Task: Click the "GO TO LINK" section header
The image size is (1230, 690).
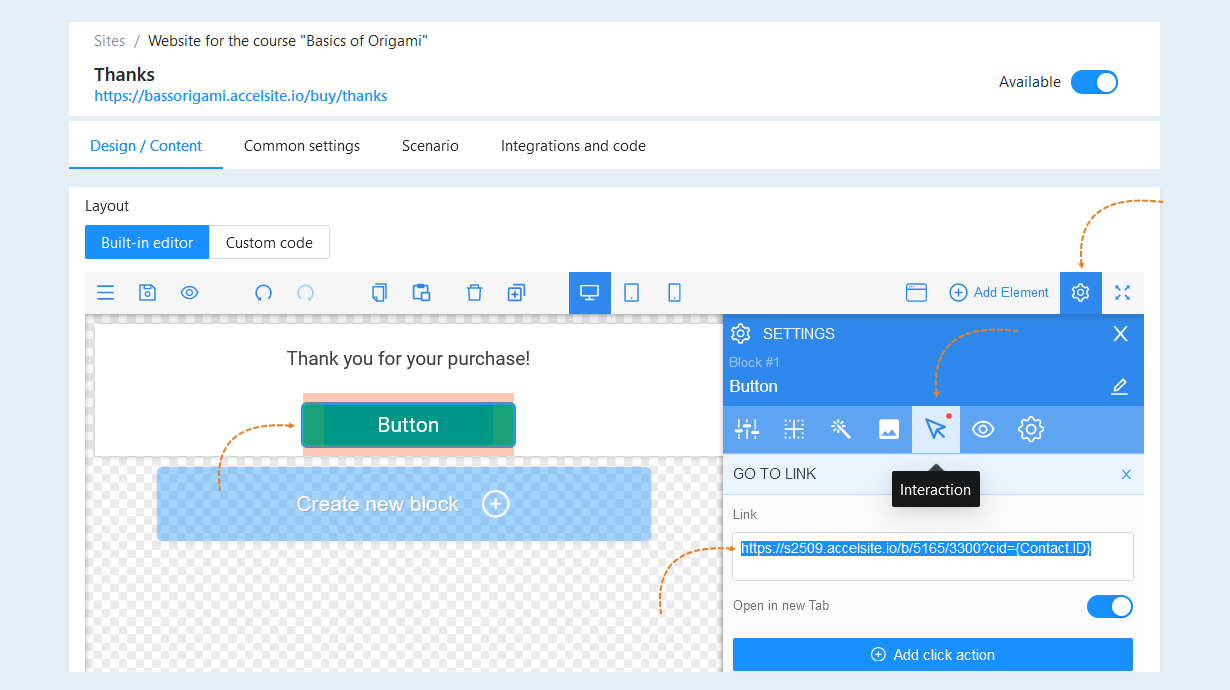Action: click(x=775, y=474)
